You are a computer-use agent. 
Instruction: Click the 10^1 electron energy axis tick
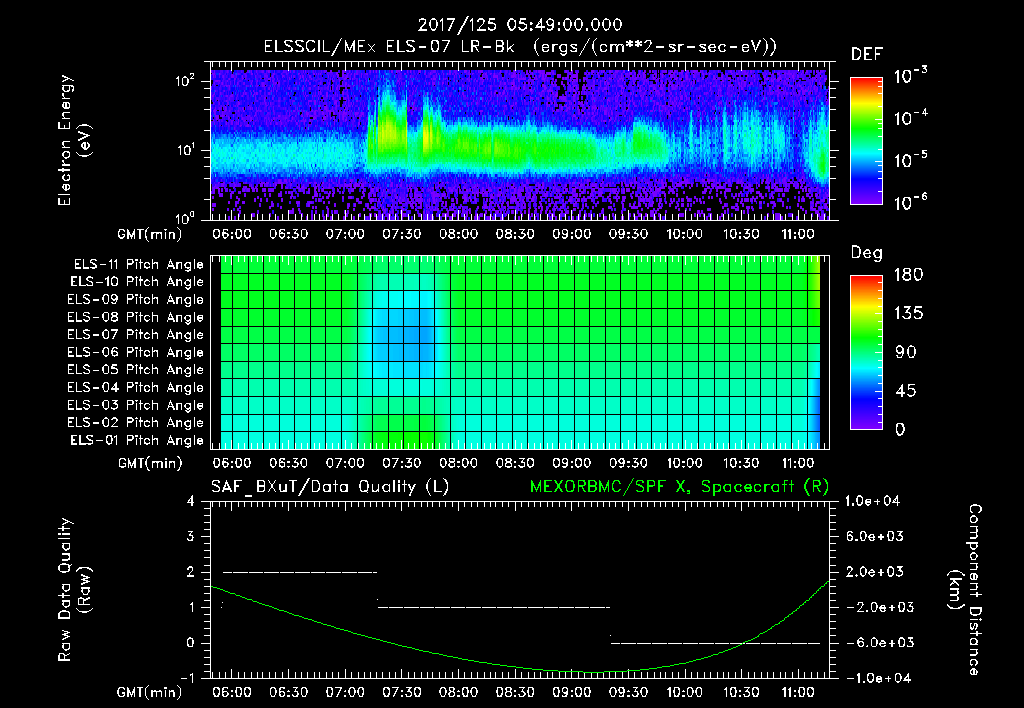click(185, 150)
